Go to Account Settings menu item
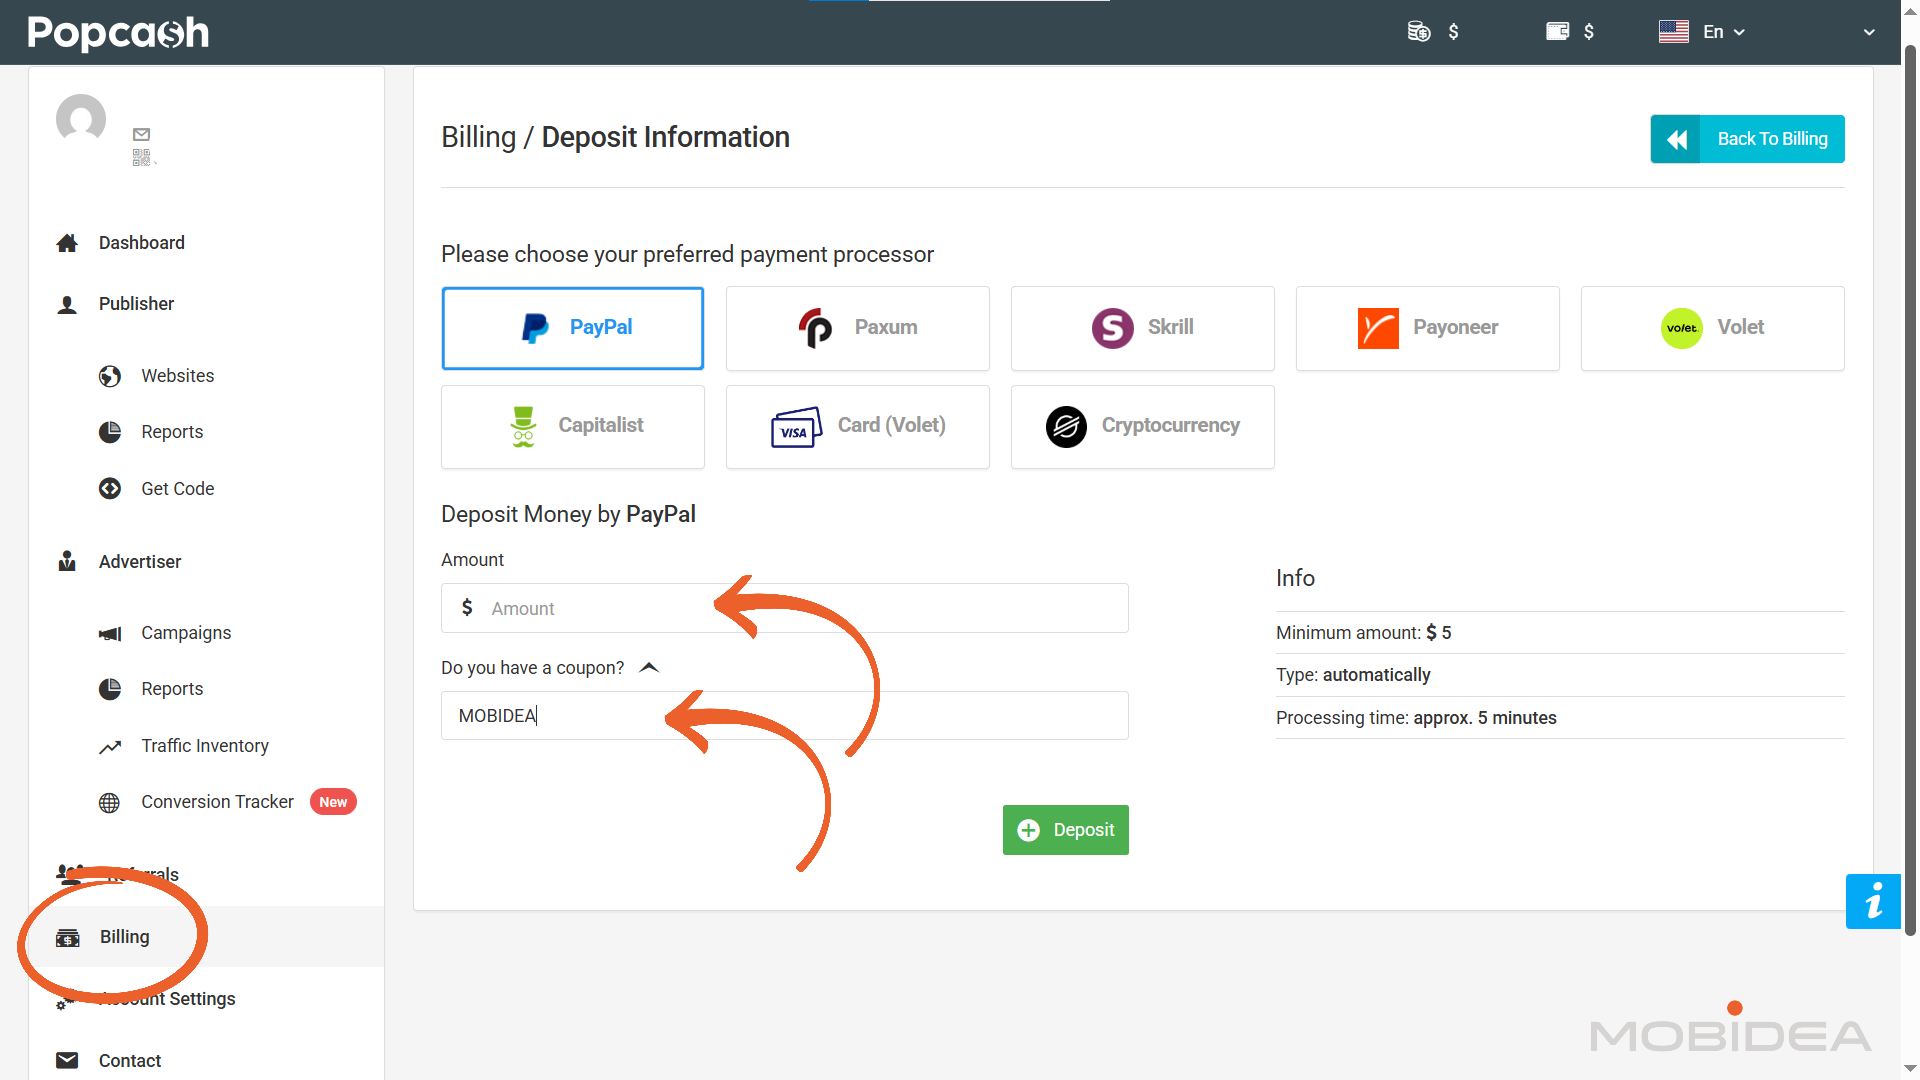Screen dimensions: 1920x1080 tap(167, 999)
